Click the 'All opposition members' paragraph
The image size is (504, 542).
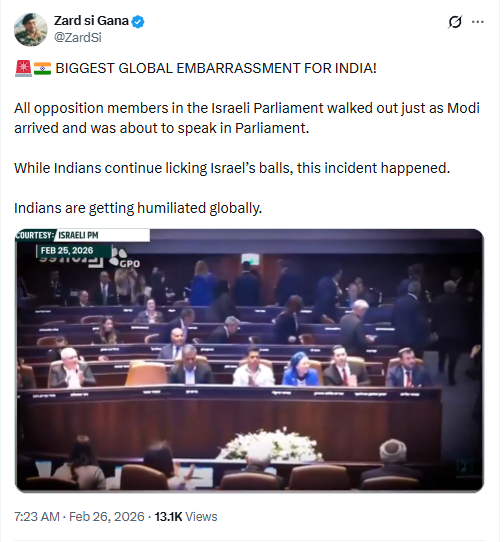tap(246, 118)
